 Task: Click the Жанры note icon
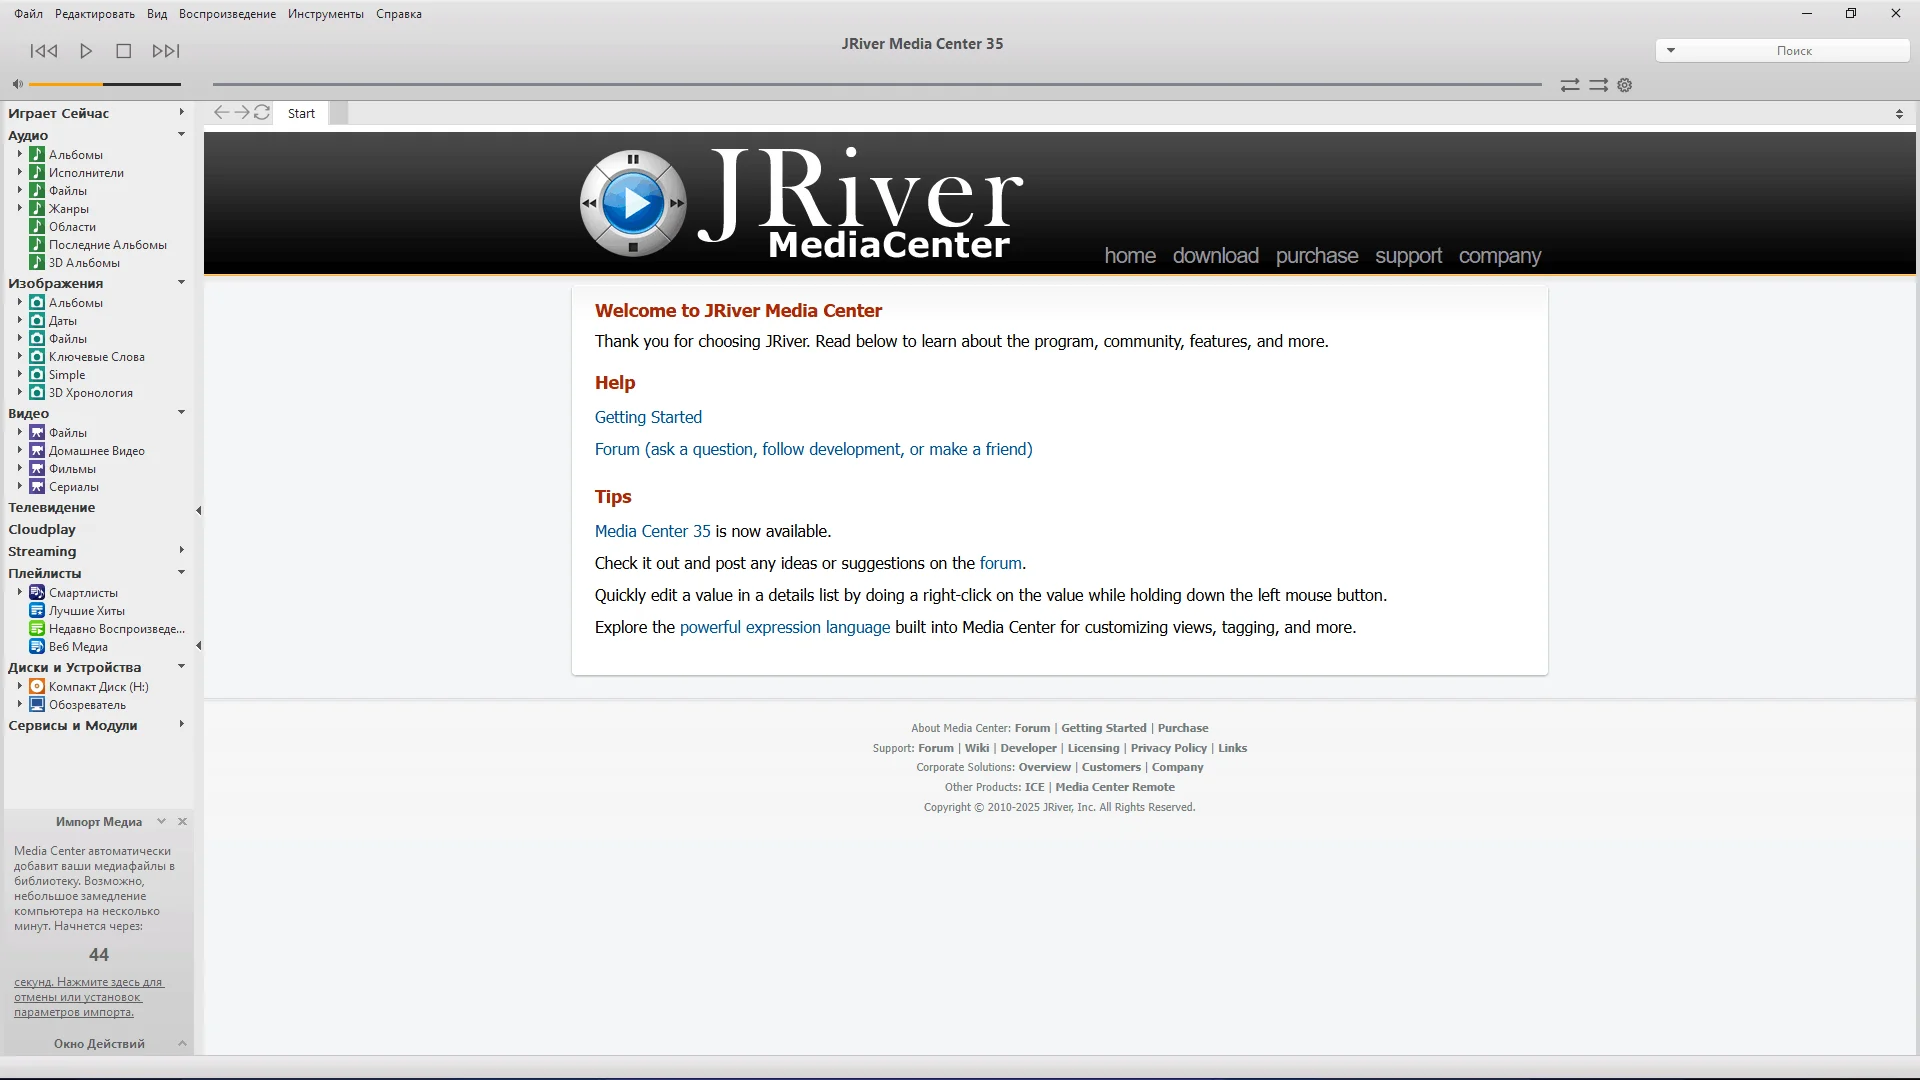(x=37, y=209)
